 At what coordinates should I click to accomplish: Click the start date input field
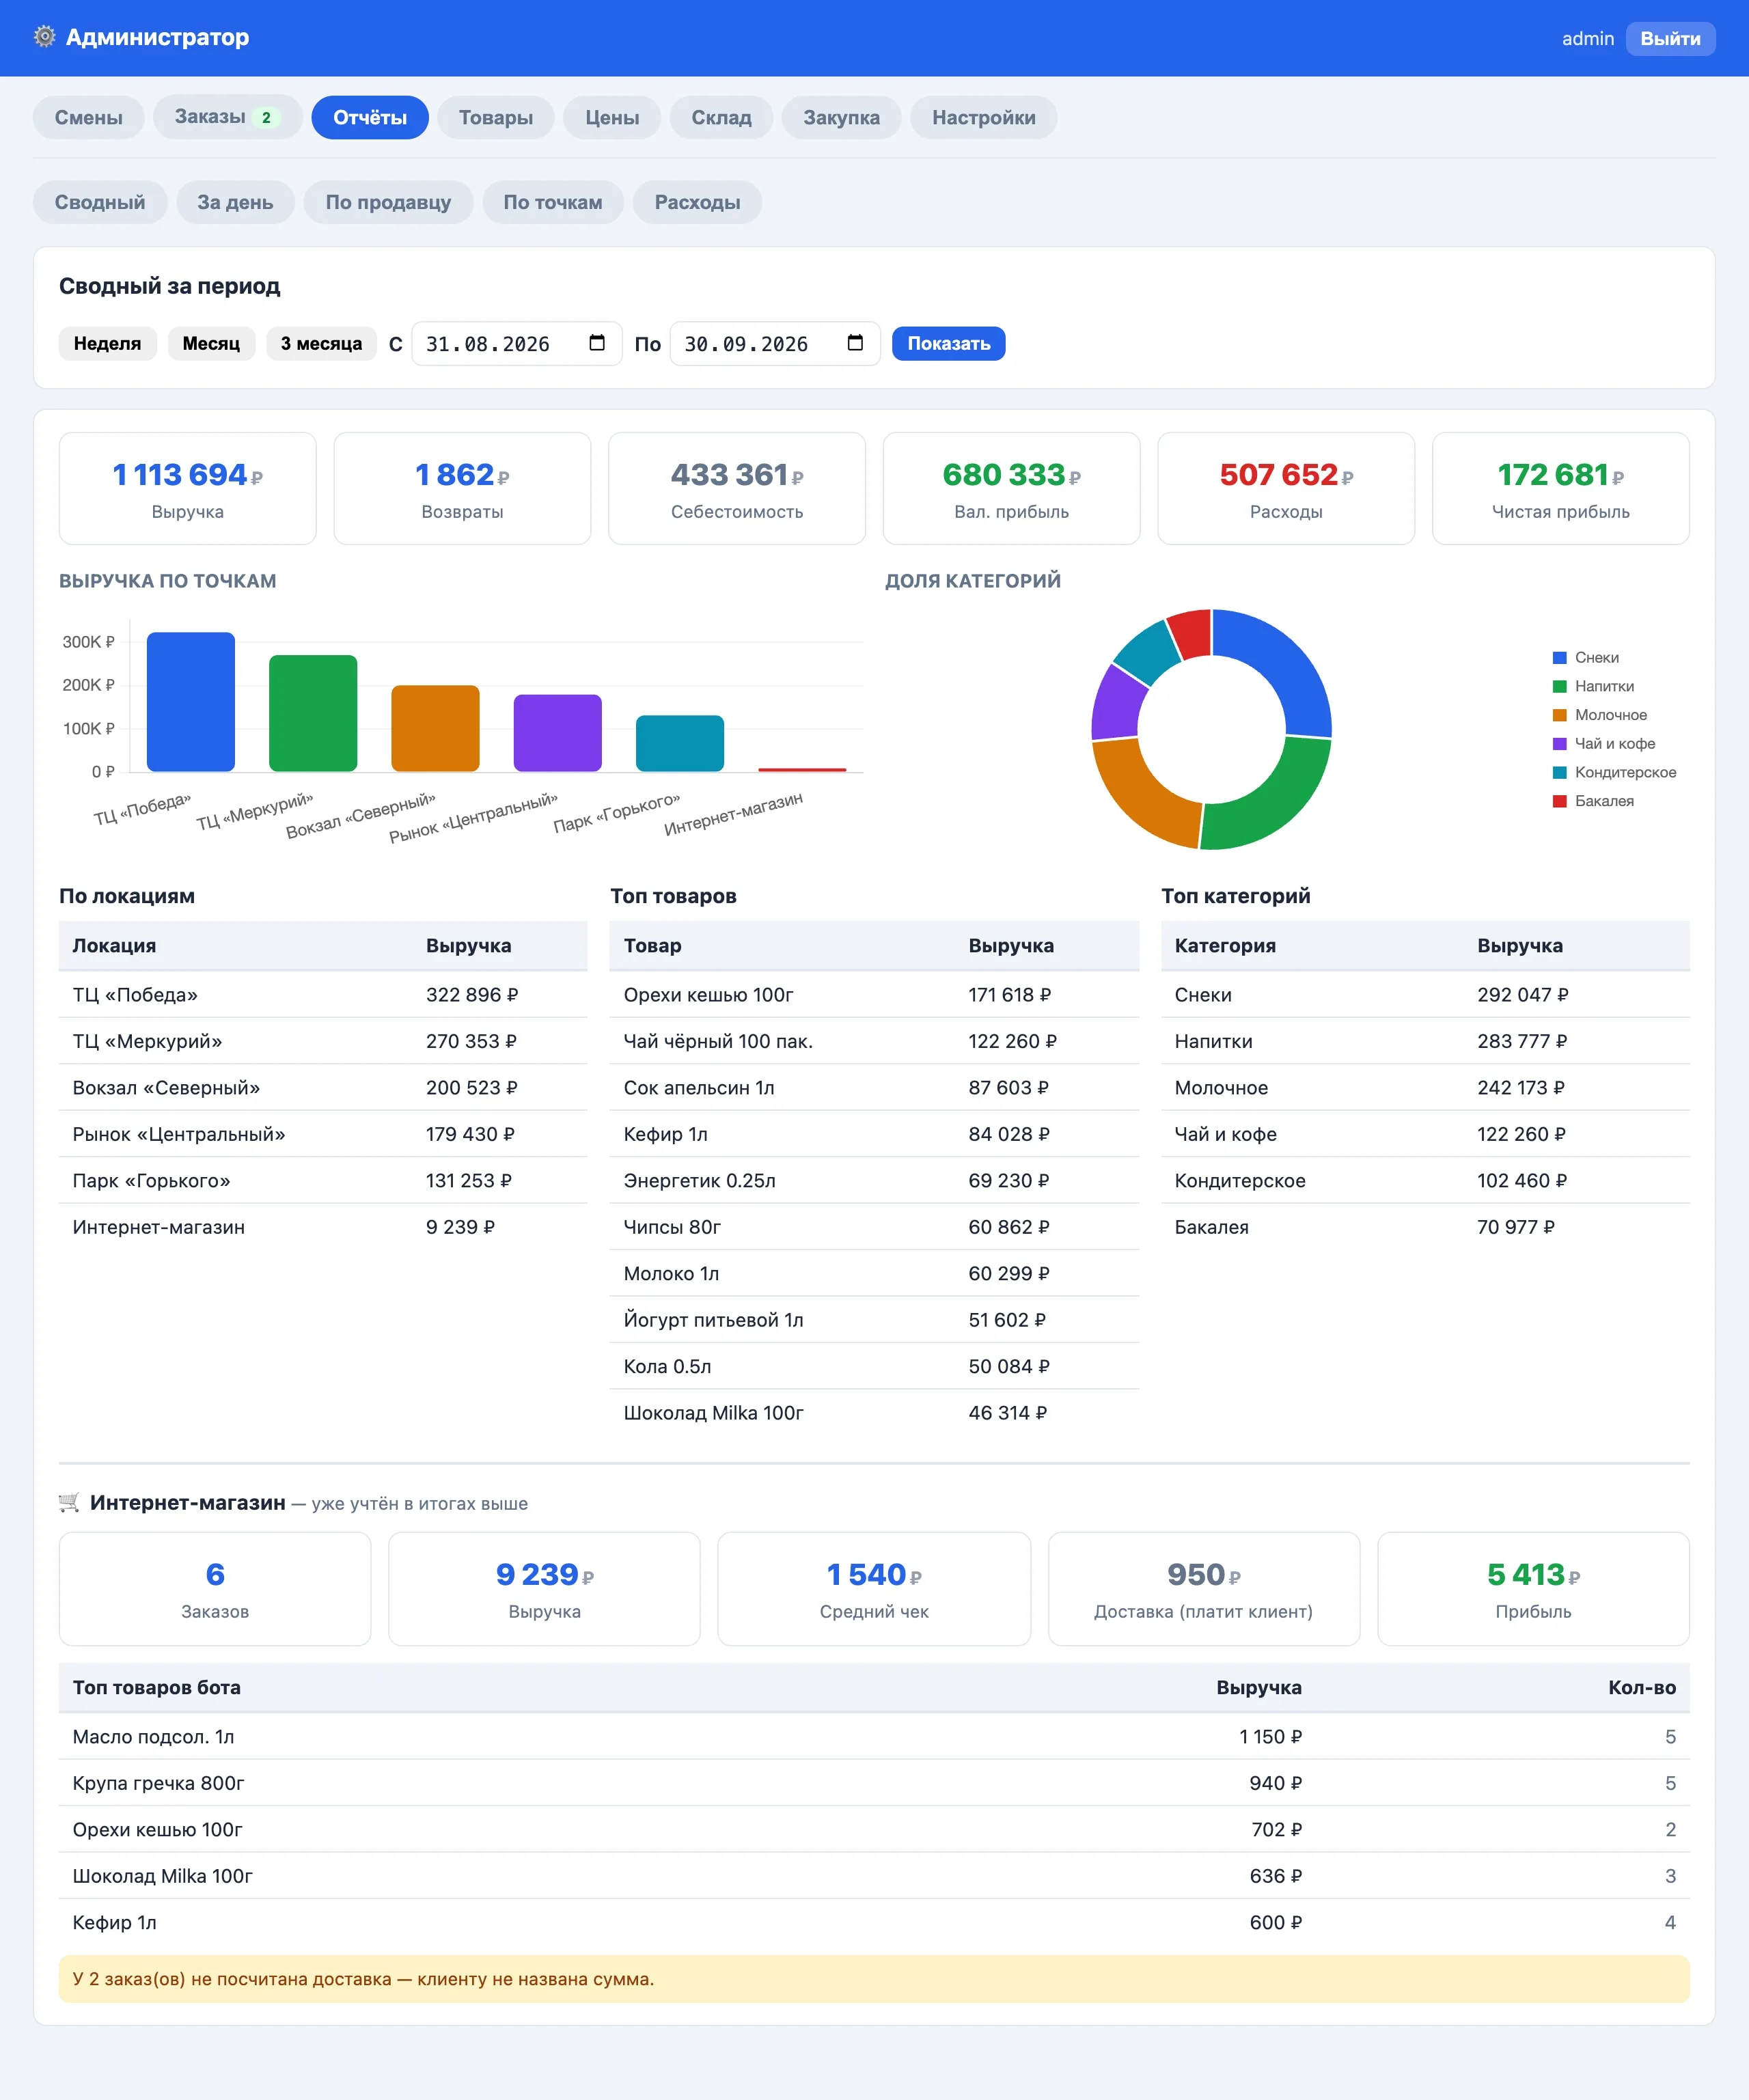click(x=516, y=343)
